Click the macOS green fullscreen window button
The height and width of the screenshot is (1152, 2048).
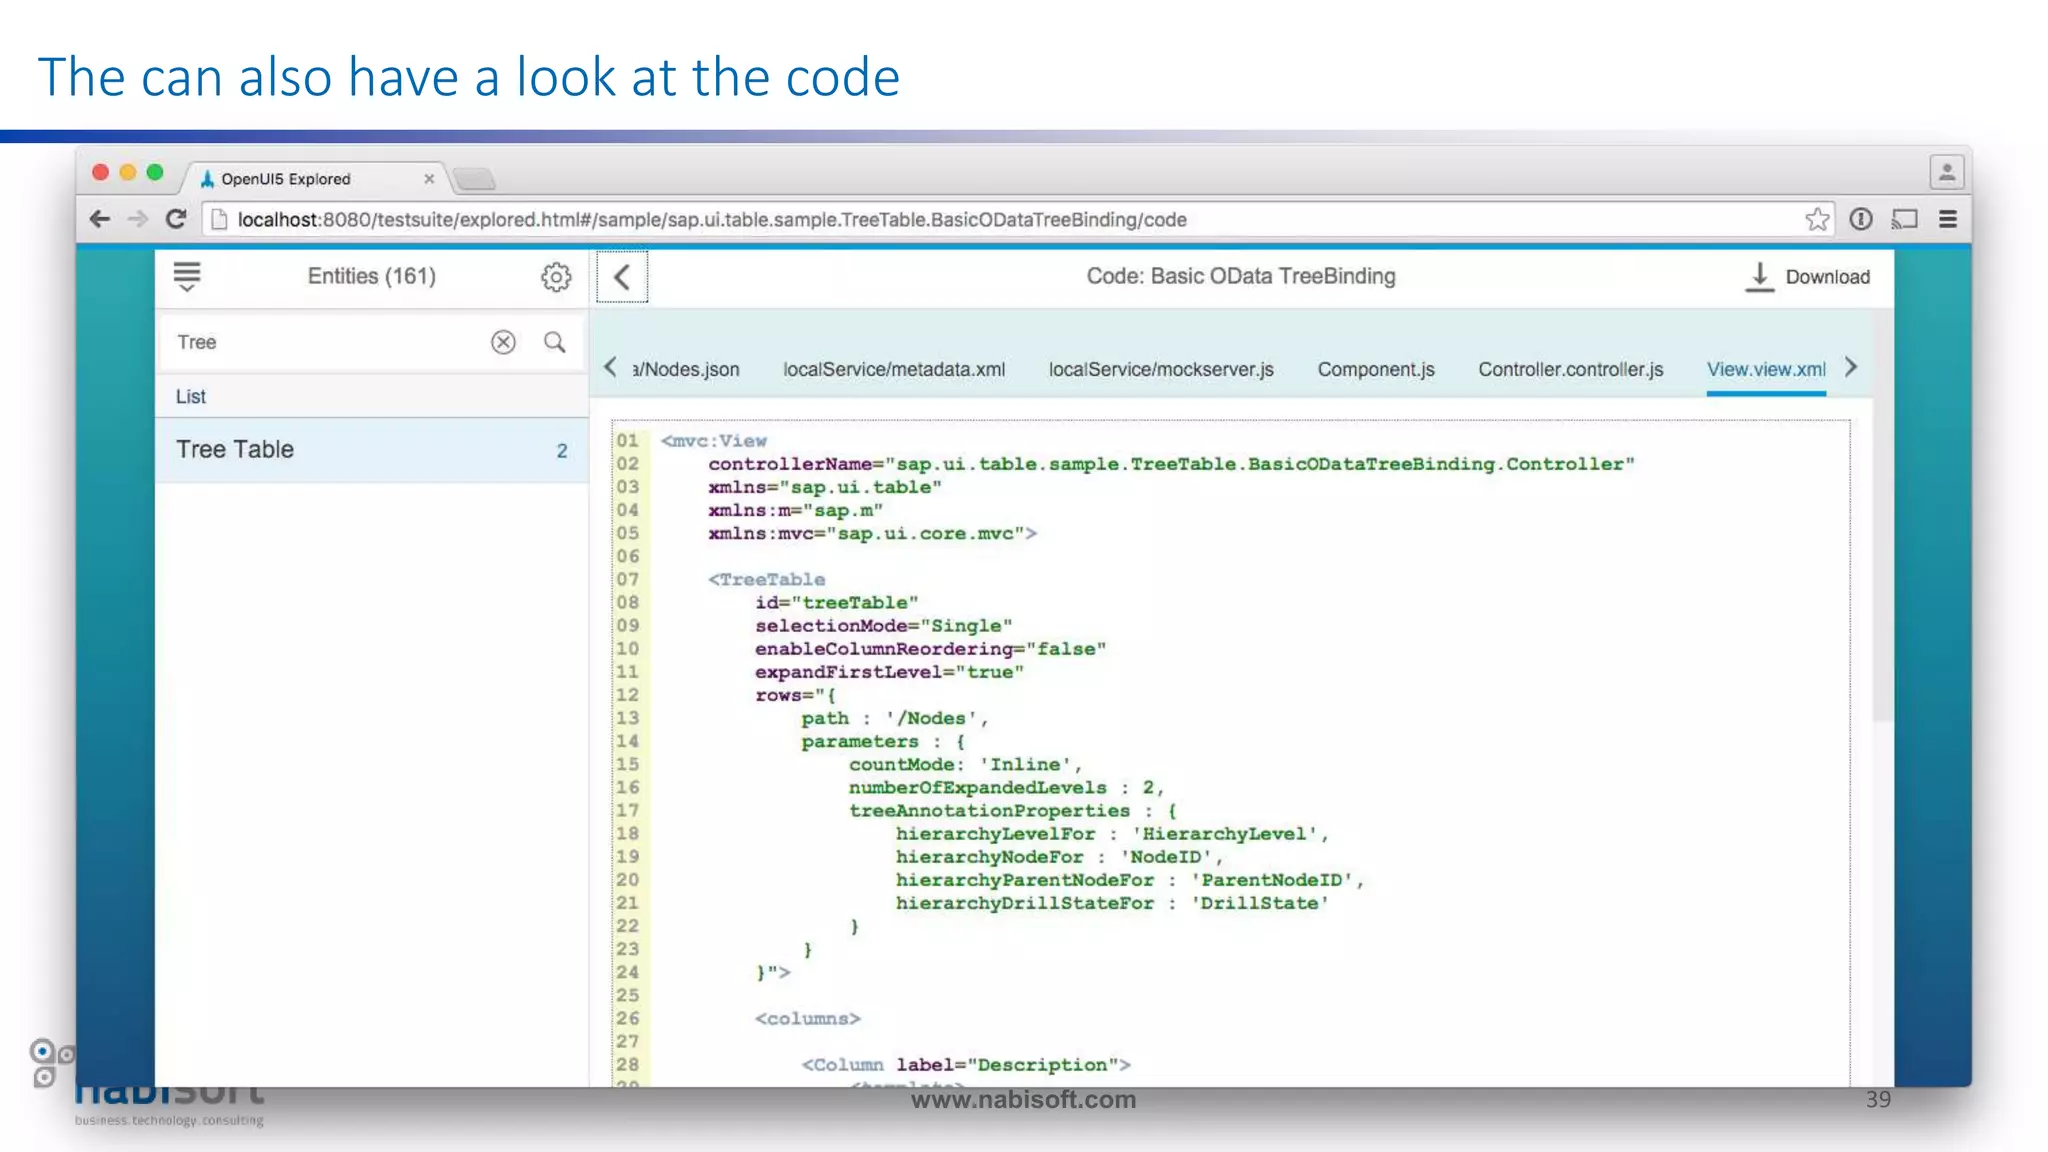click(155, 172)
